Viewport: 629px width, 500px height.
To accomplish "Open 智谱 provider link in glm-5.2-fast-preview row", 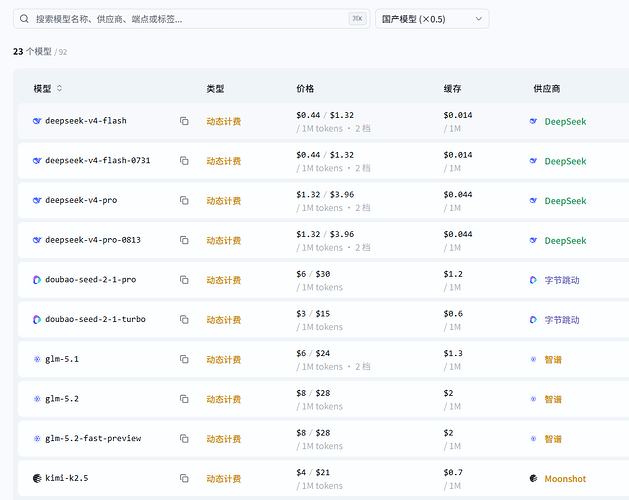I will click(x=553, y=439).
